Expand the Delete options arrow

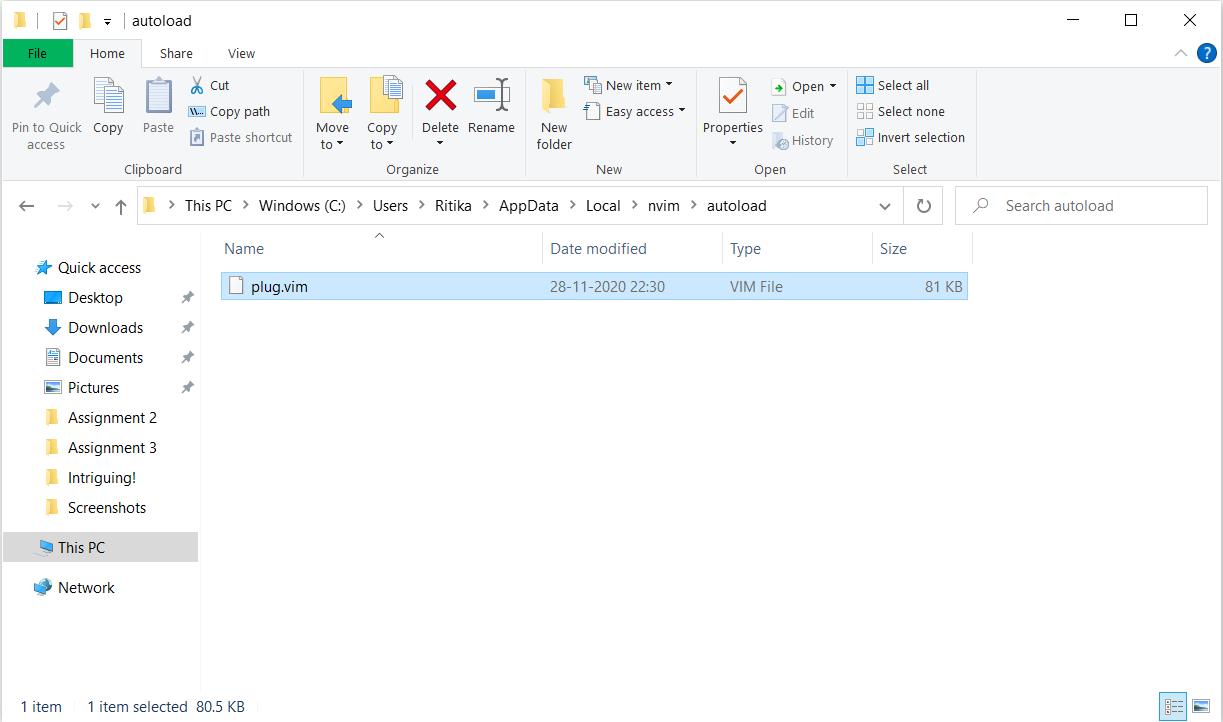[x=440, y=143]
